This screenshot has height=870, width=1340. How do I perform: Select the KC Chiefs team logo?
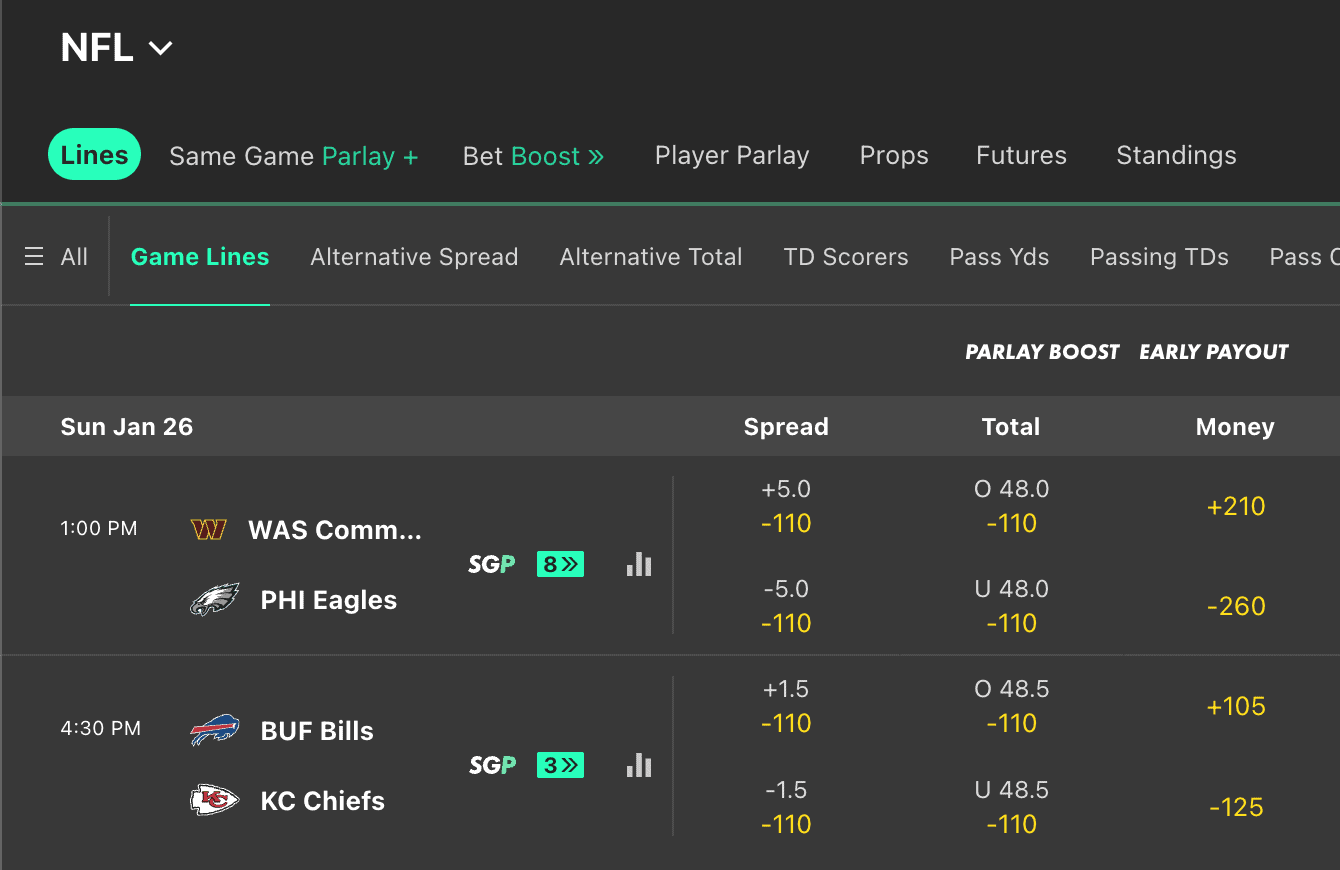[x=212, y=800]
